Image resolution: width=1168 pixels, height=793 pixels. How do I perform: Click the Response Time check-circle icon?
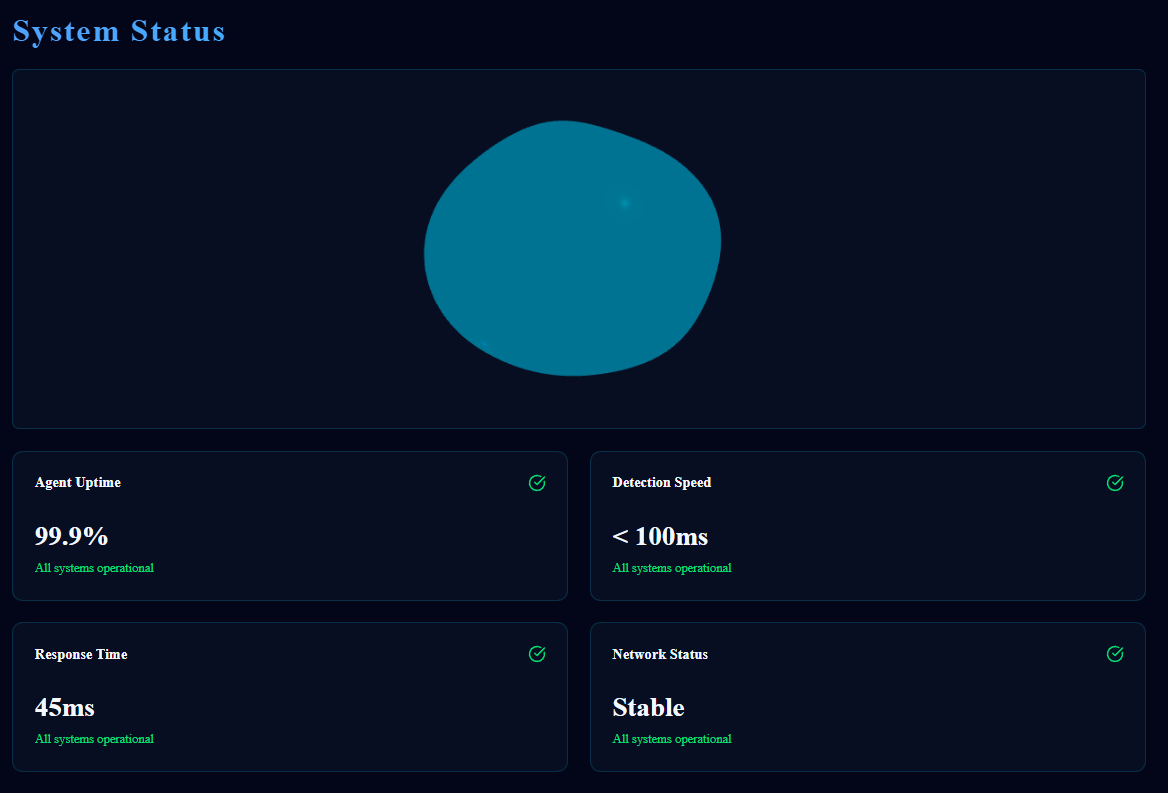click(x=537, y=654)
